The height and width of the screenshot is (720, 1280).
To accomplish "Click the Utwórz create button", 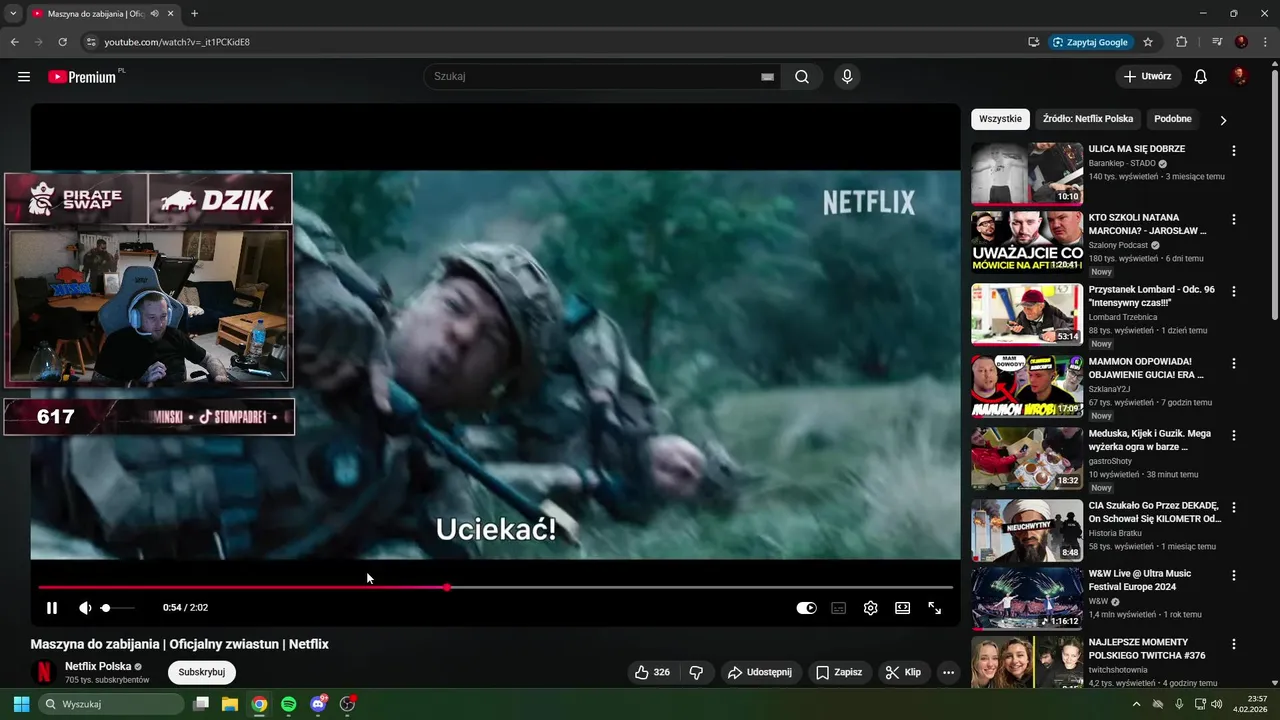I will pyautogui.click(x=1148, y=77).
